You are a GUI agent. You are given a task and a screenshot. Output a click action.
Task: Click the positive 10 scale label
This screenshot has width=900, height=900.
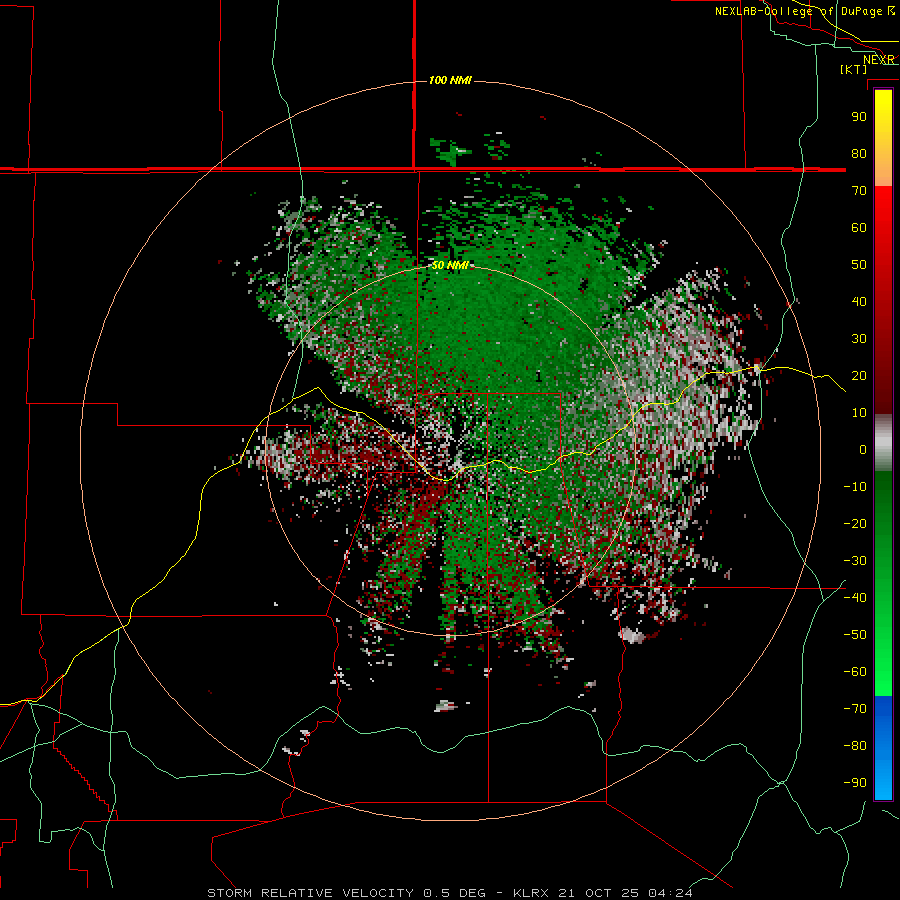click(x=859, y=413)
